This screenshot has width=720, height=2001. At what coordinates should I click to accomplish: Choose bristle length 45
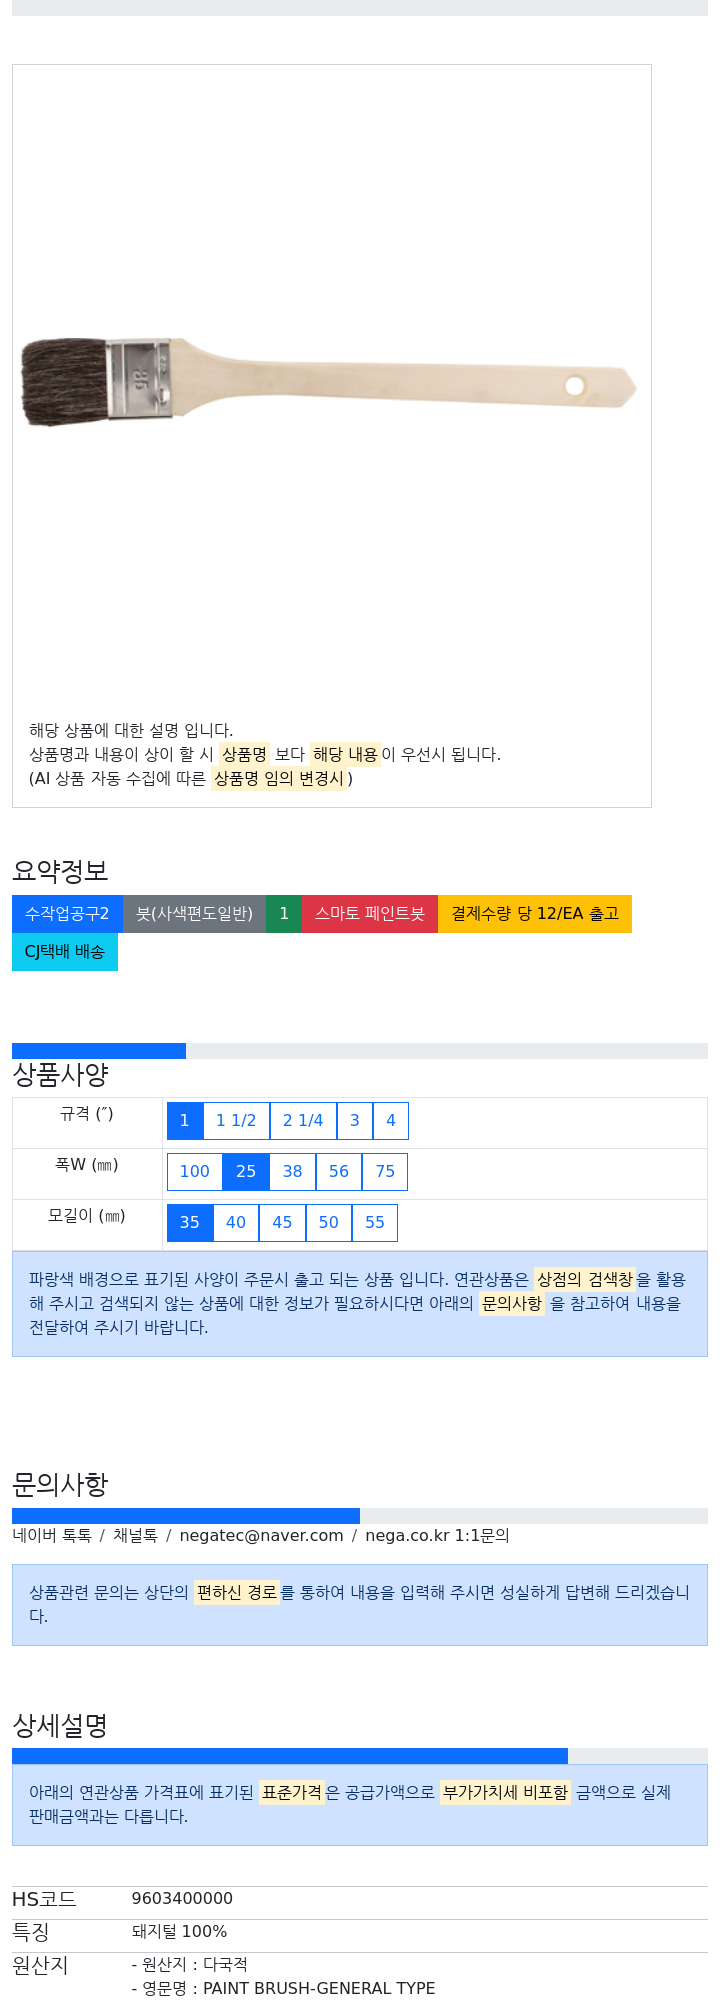(282, 1223)
